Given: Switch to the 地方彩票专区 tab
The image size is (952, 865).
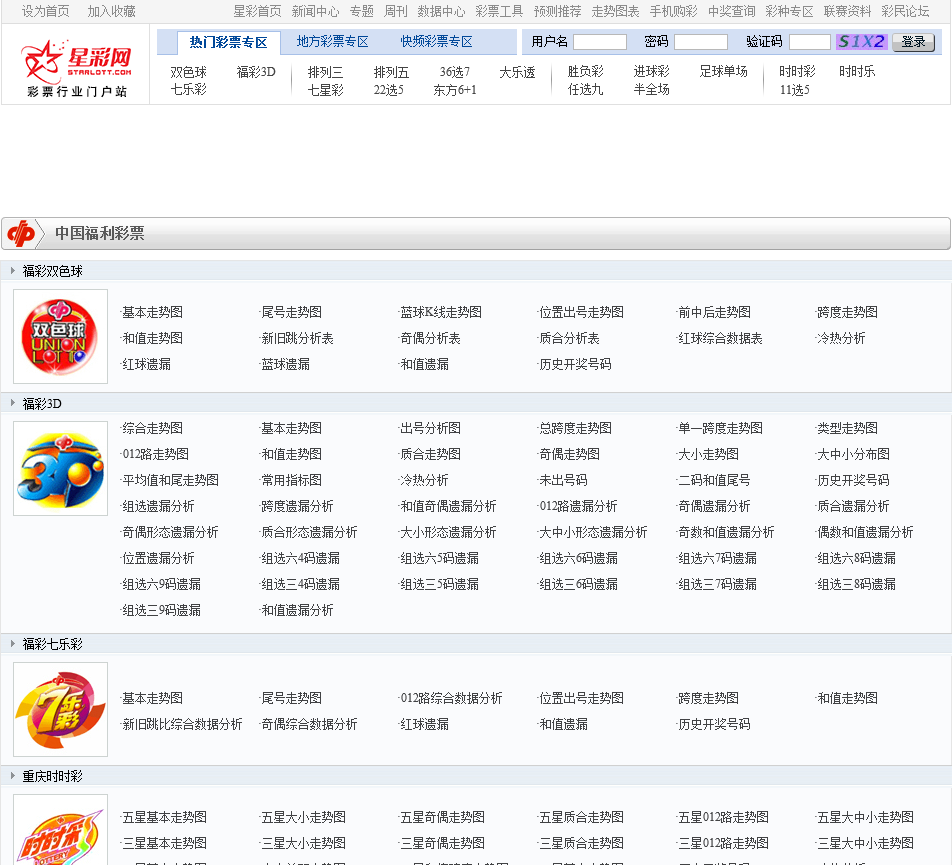Looking at the screenshot, I should coord(332,41).
